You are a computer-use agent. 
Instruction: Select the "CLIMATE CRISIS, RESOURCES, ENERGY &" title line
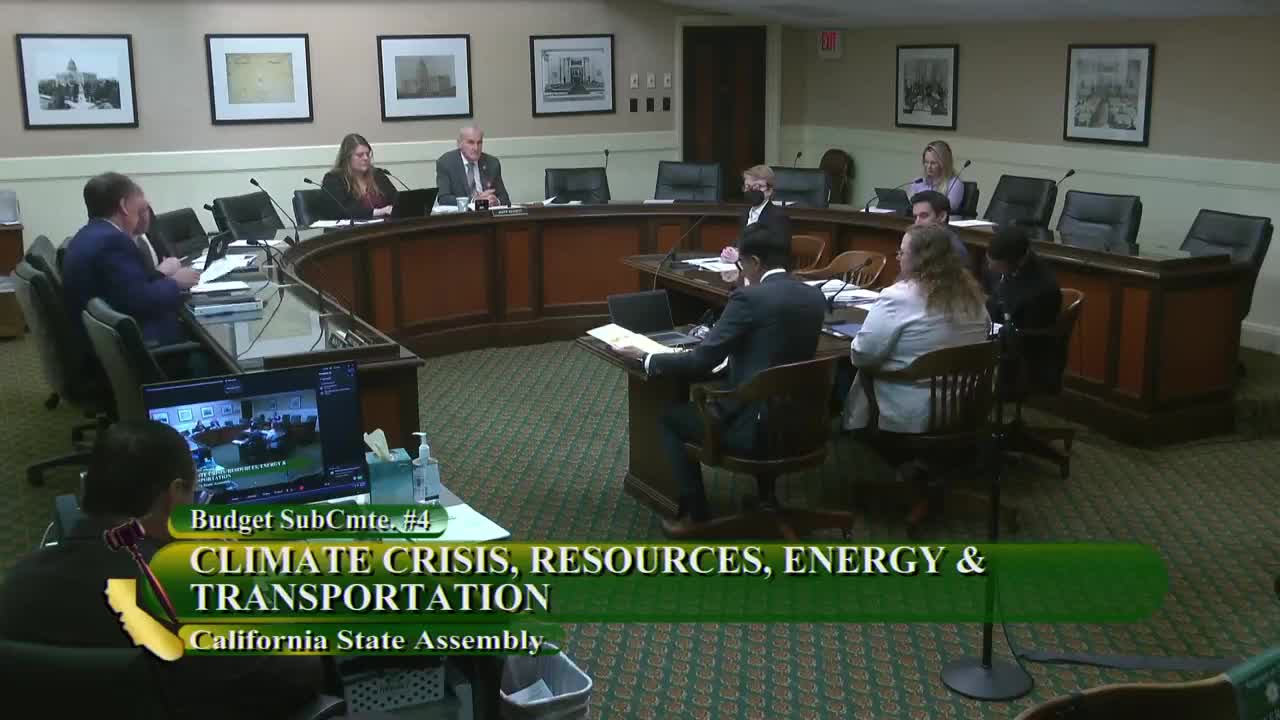588,561
